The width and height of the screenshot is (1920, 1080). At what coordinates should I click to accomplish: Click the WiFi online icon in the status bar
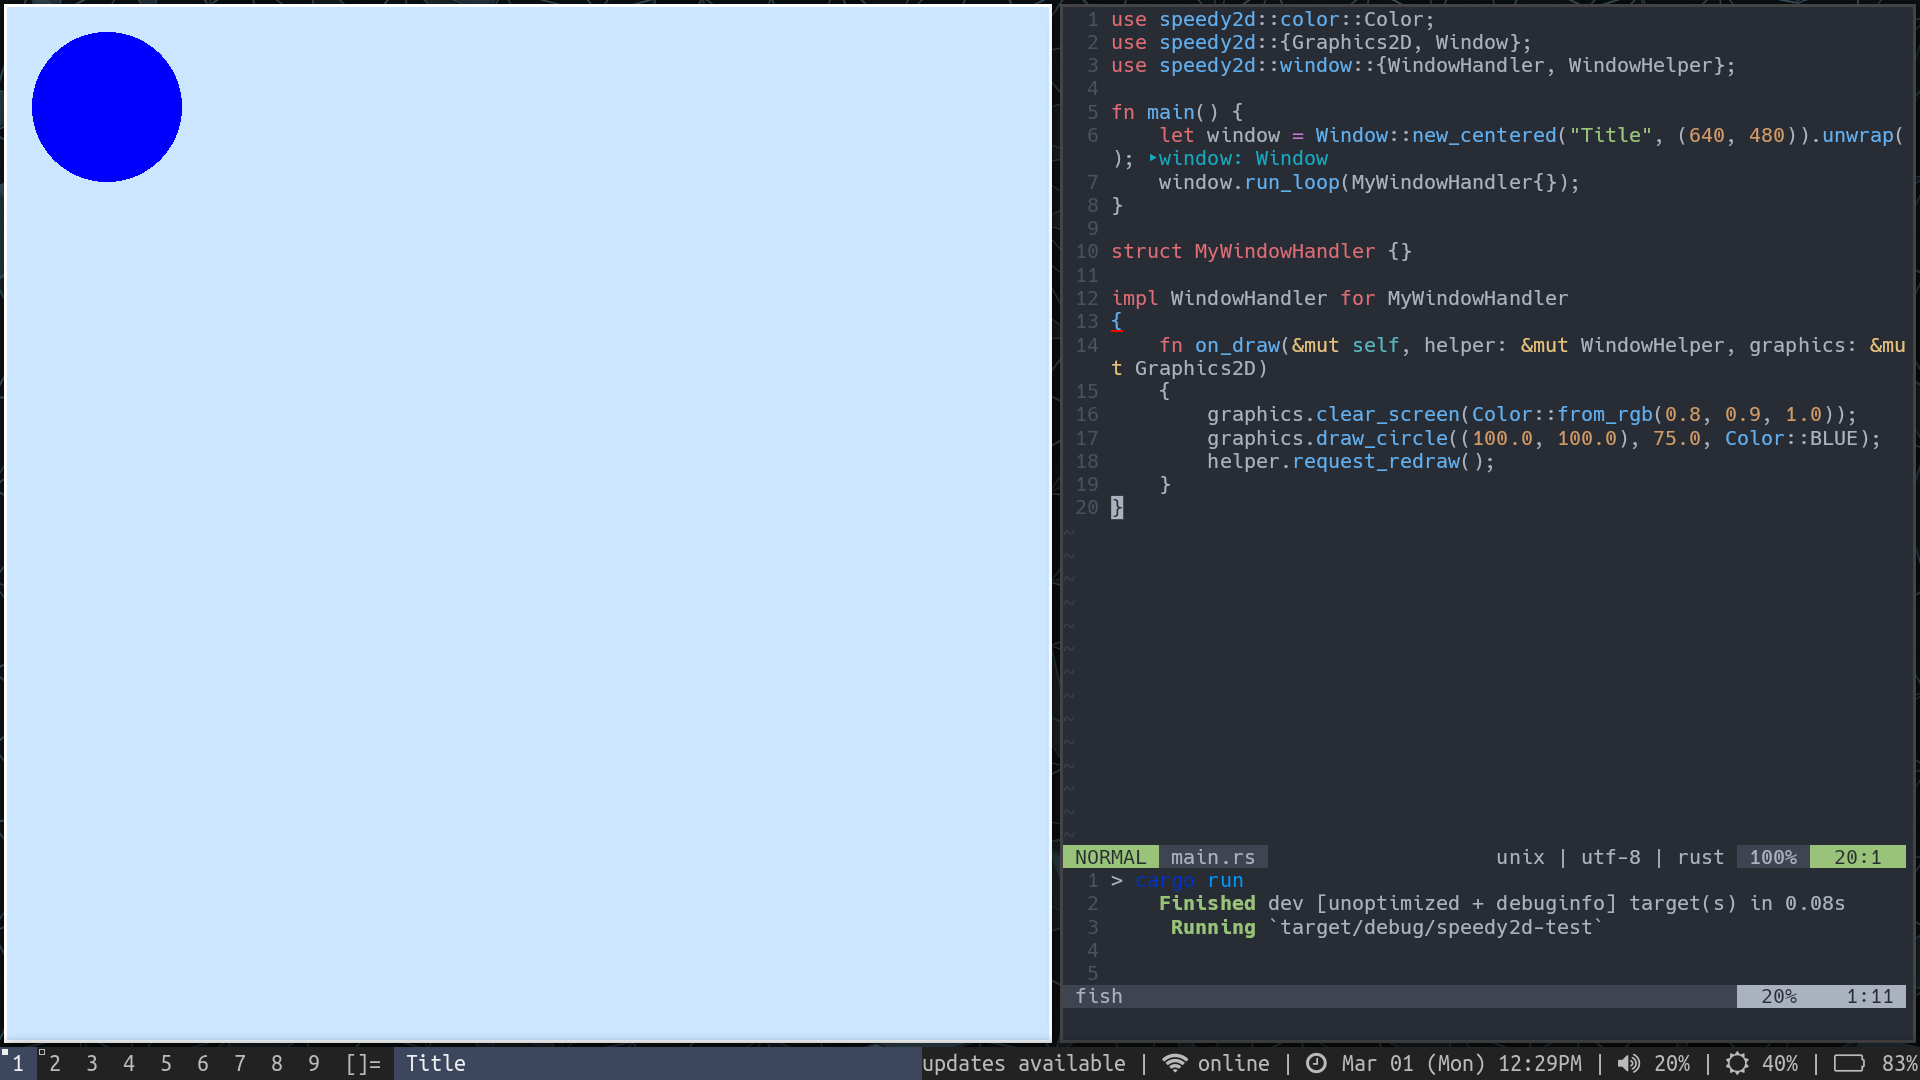1175,1063
